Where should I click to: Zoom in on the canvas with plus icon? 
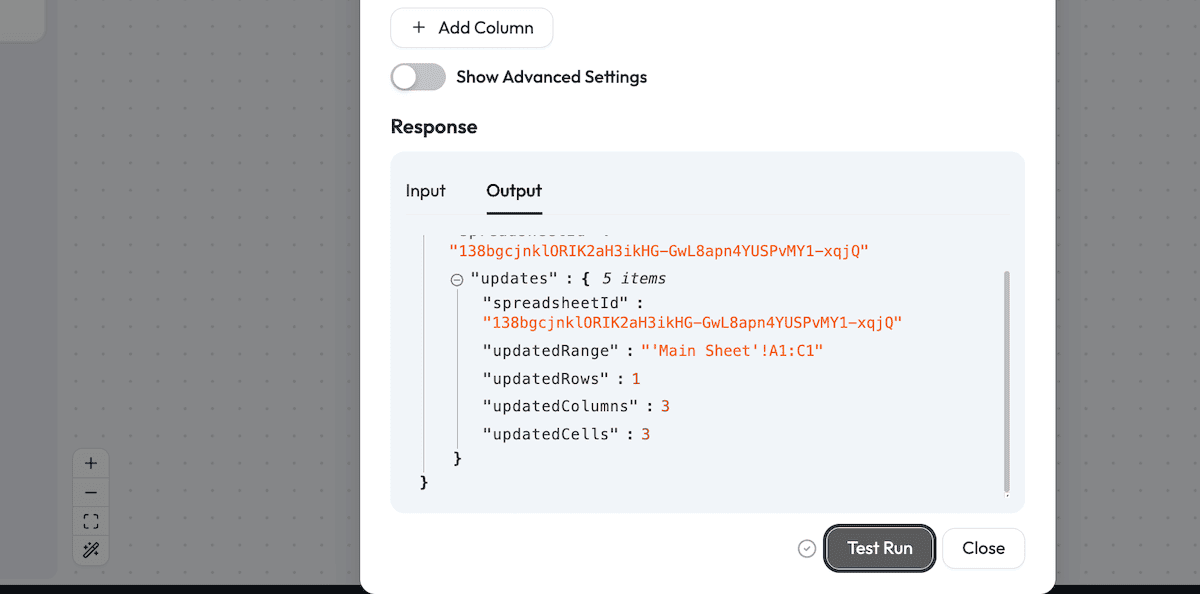tap(91, 464)
